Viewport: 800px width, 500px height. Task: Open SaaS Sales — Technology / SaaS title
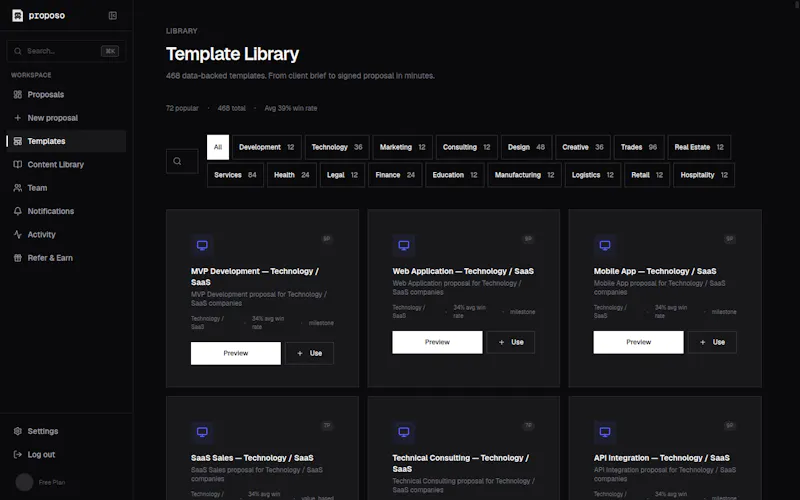253,458
